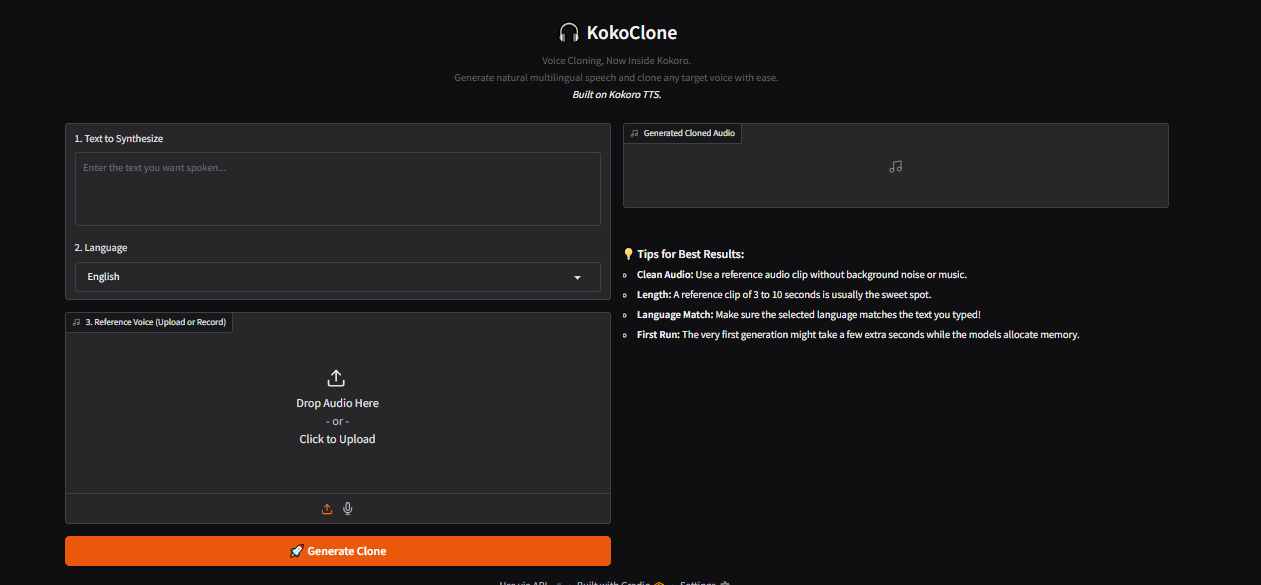This screenshot has width=1261, height=585.
Task: Select the Generated Cloned Audio tab
Action: pyautogui.click(x=682, y=132)
